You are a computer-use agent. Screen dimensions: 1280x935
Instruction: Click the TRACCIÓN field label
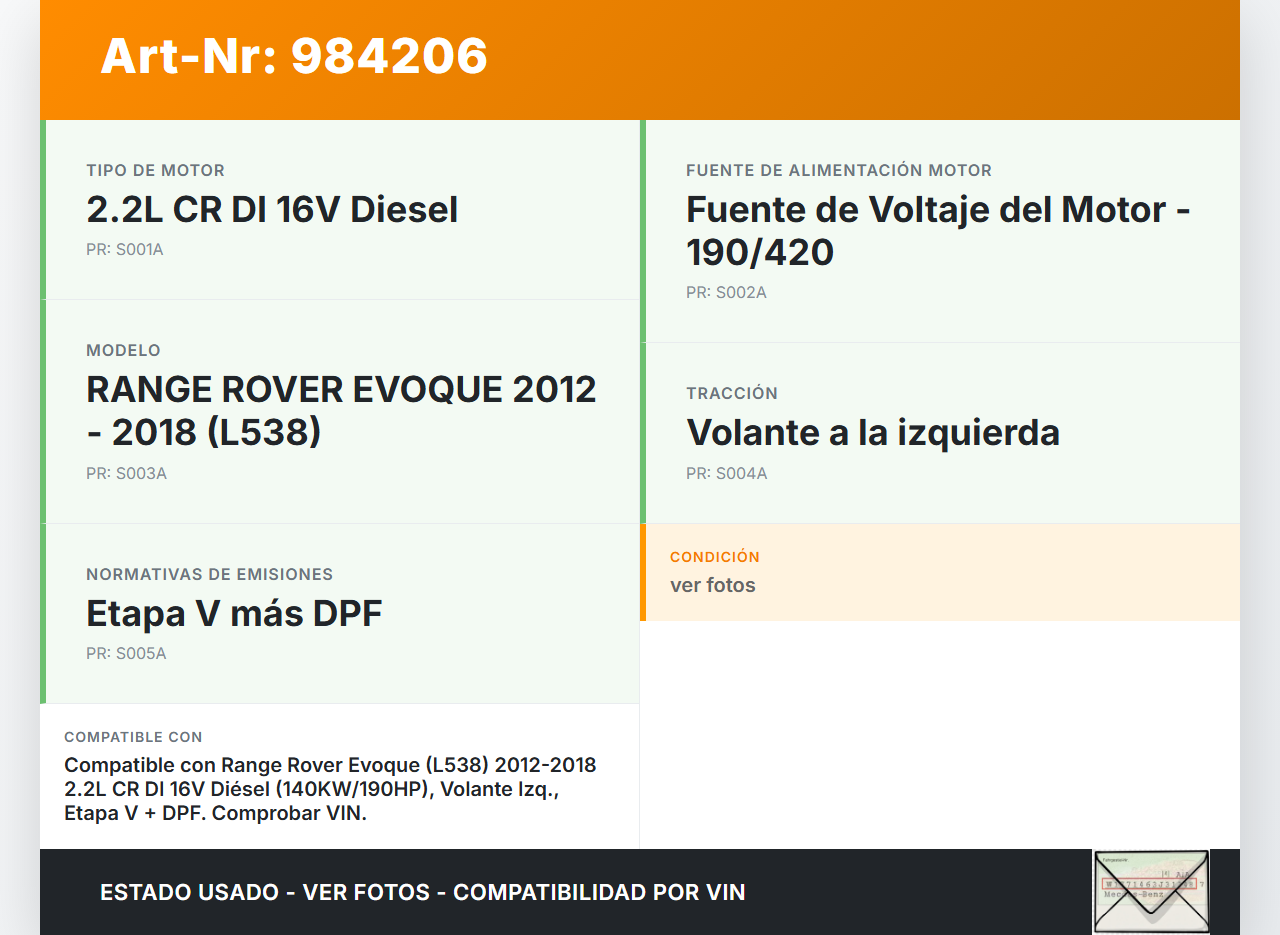click(731, 394)
